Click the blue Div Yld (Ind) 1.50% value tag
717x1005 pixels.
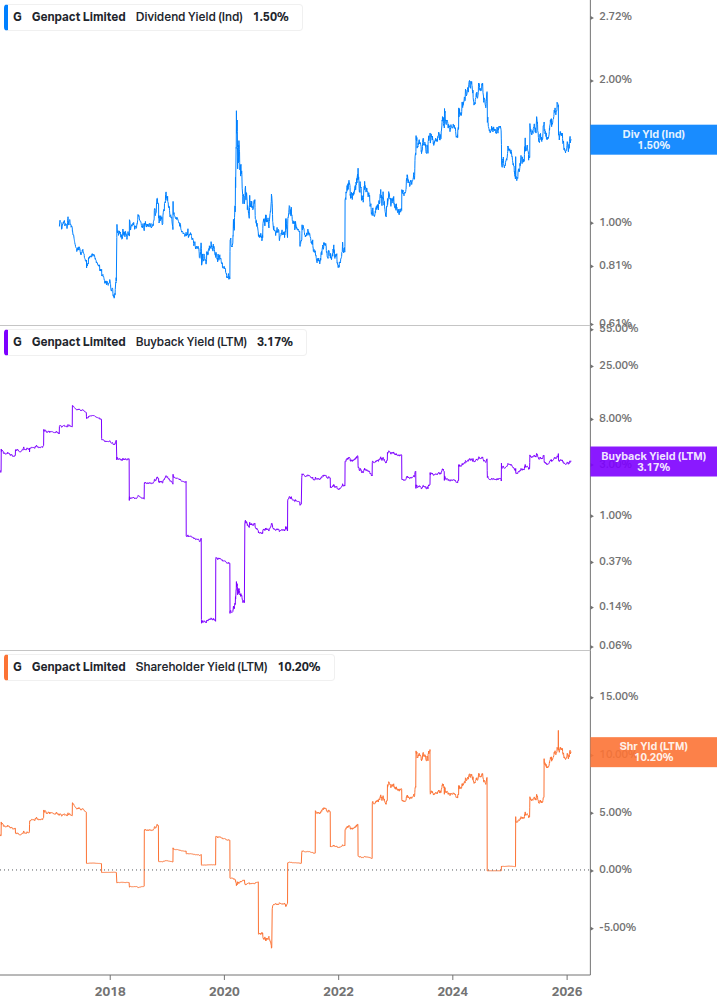click(654, 140)
